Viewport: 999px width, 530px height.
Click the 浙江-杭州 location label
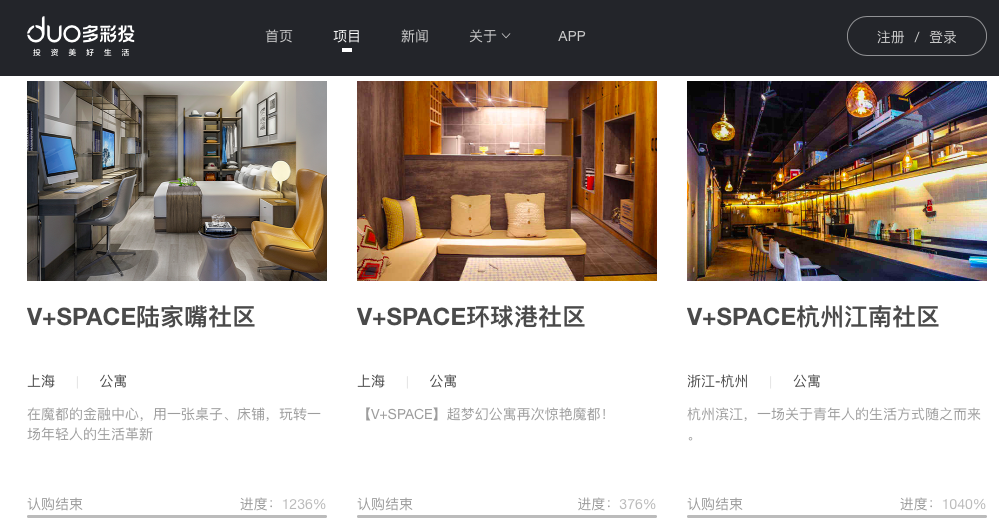pos(717,381)
